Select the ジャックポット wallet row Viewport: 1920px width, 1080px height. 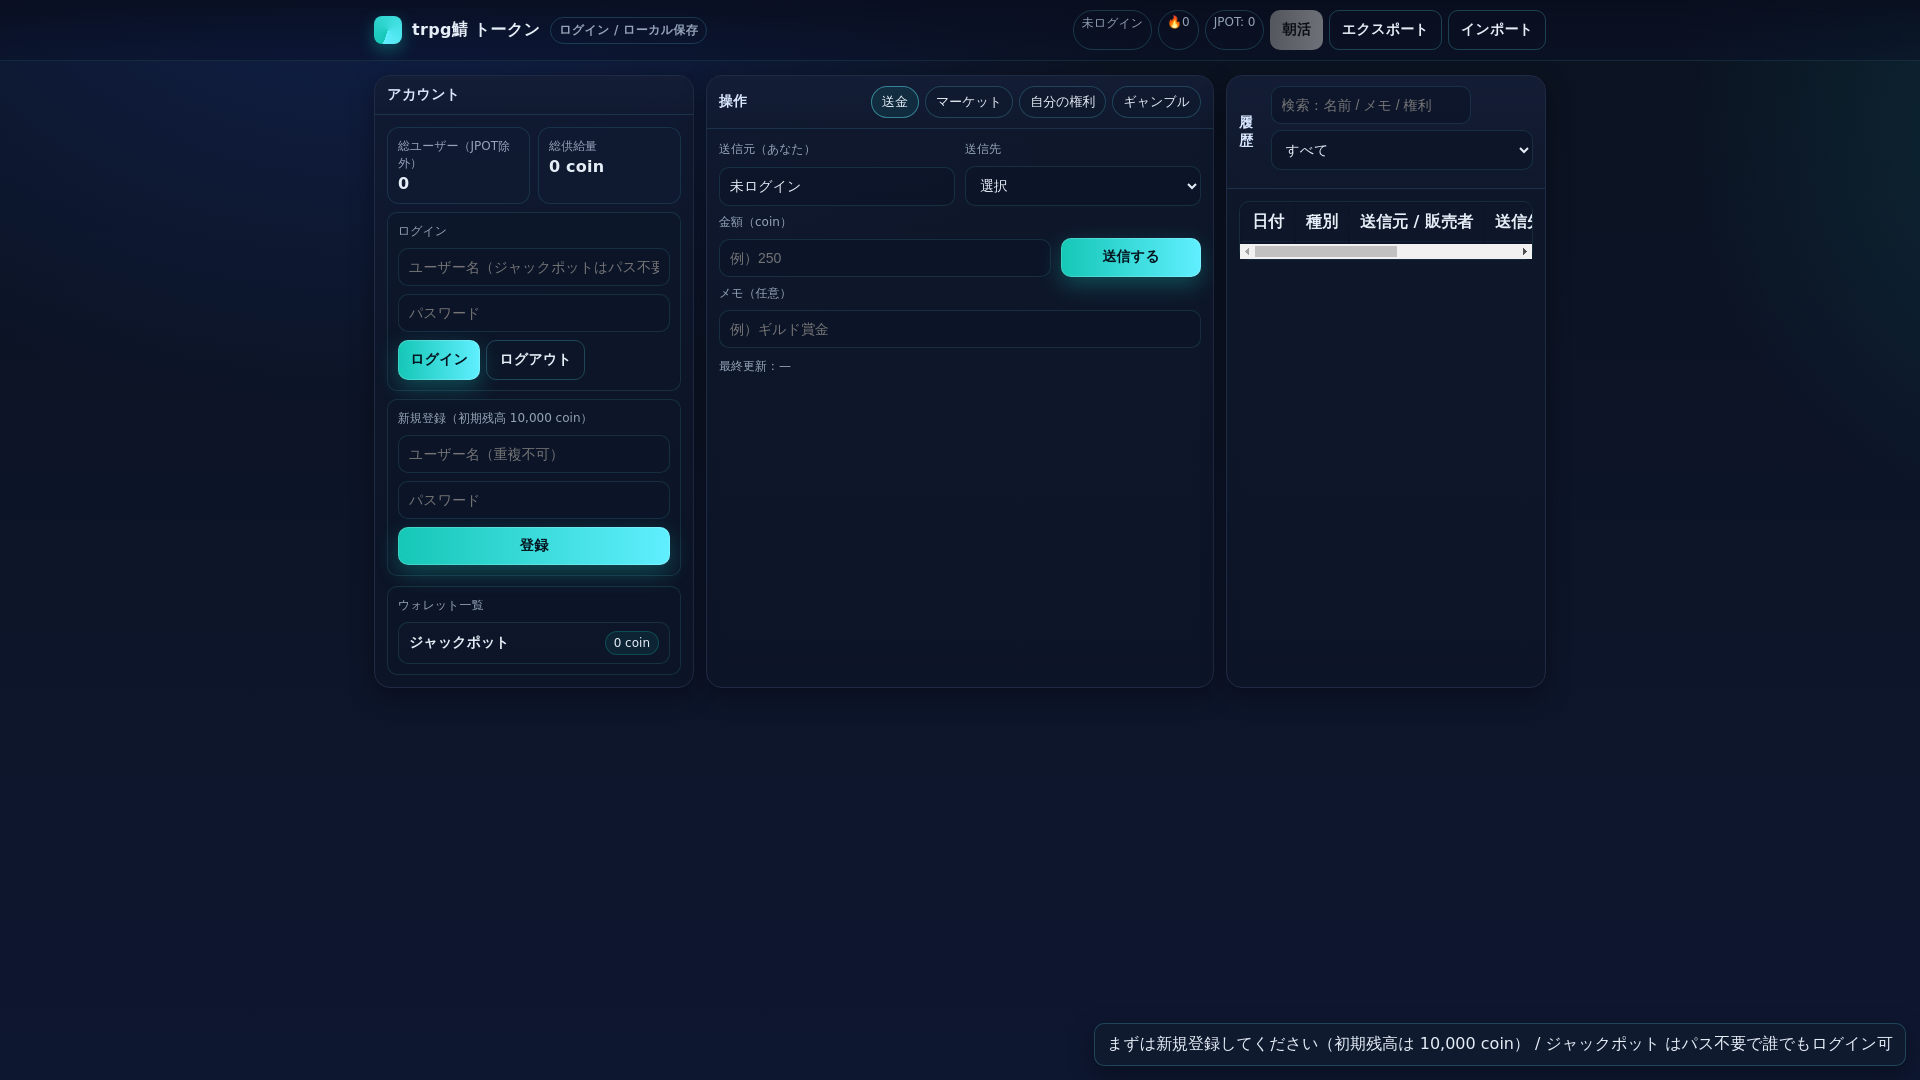tap(534, 643)
